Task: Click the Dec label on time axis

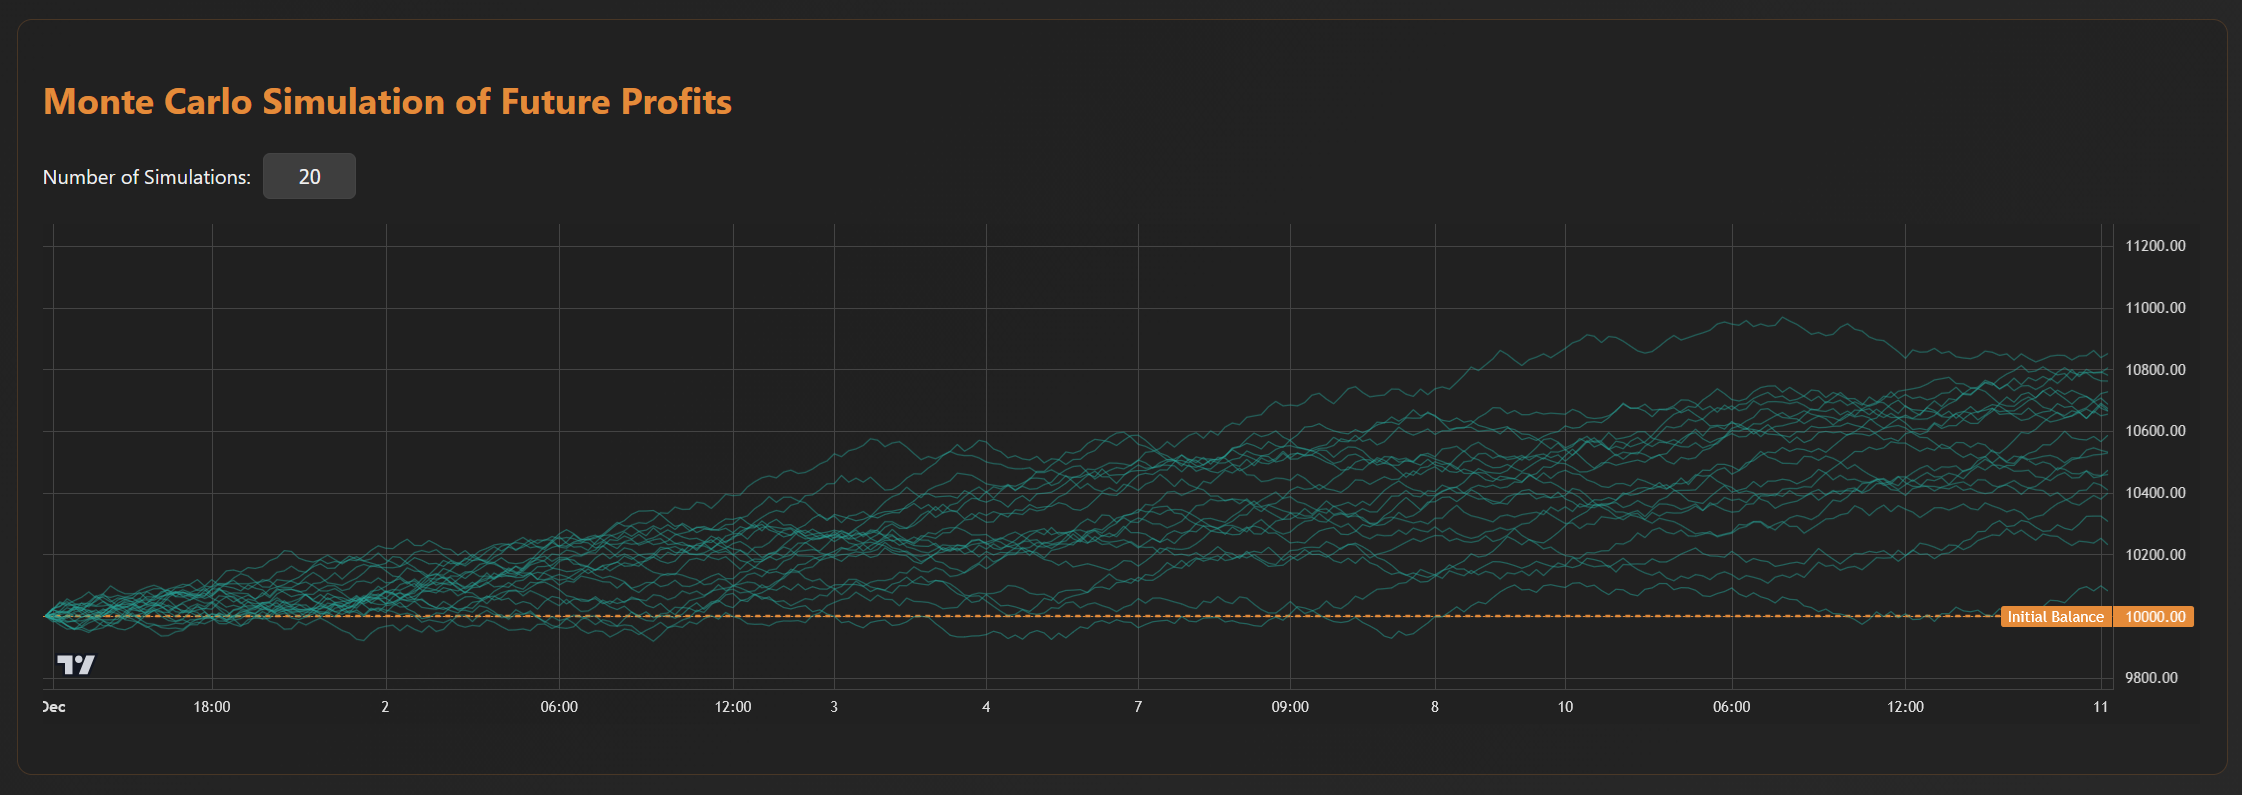Action: pyautogui.click(x=55, y=707)
